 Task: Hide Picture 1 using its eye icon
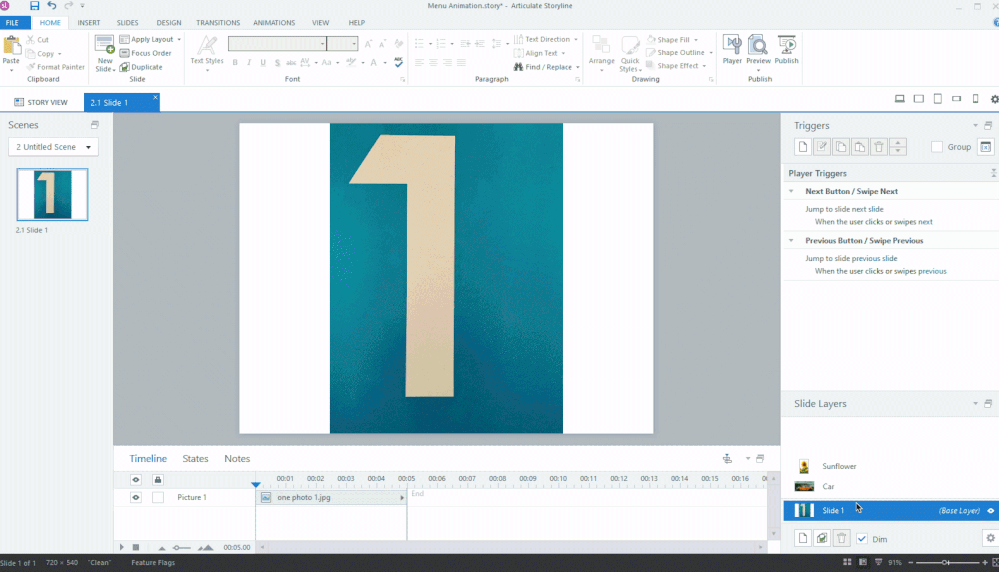click(x=136, y=497)
